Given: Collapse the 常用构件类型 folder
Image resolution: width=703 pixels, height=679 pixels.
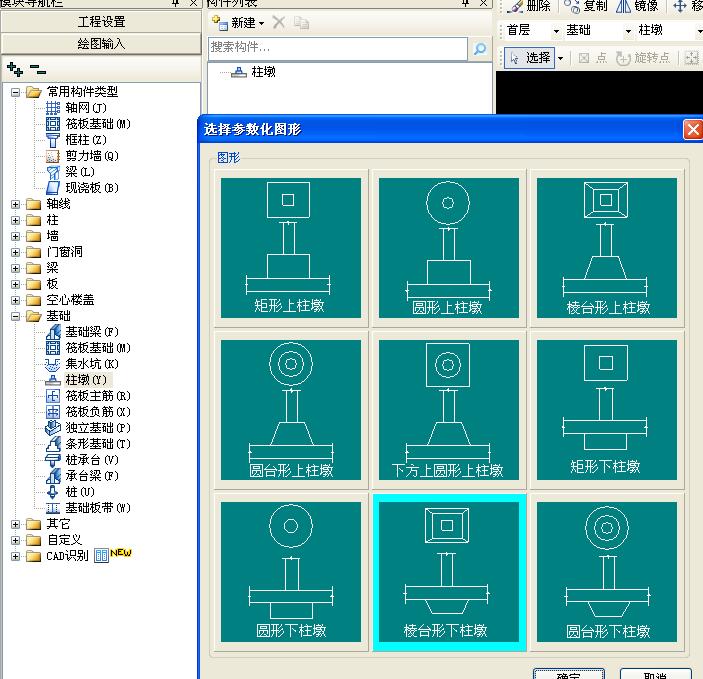Looking at the screenshot, I should coord(15,92).
